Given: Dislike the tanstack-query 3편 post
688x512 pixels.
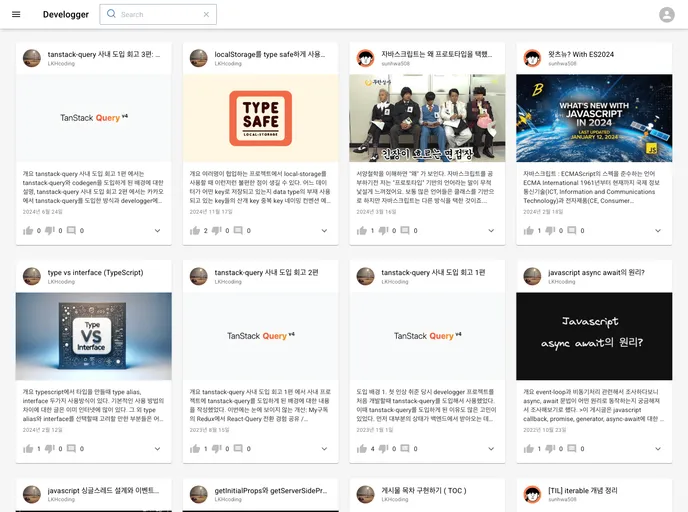Looking at the screenshot, I should pyautogui.click(x=50, y=230).
